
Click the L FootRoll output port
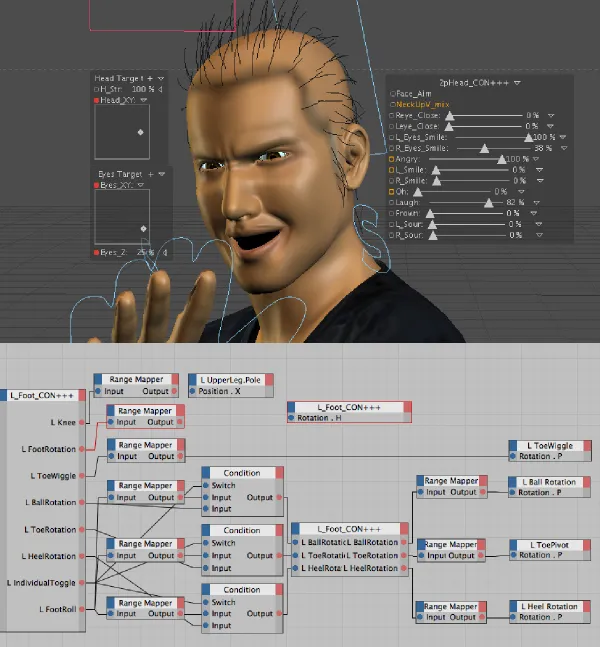(x=82, y=609)
